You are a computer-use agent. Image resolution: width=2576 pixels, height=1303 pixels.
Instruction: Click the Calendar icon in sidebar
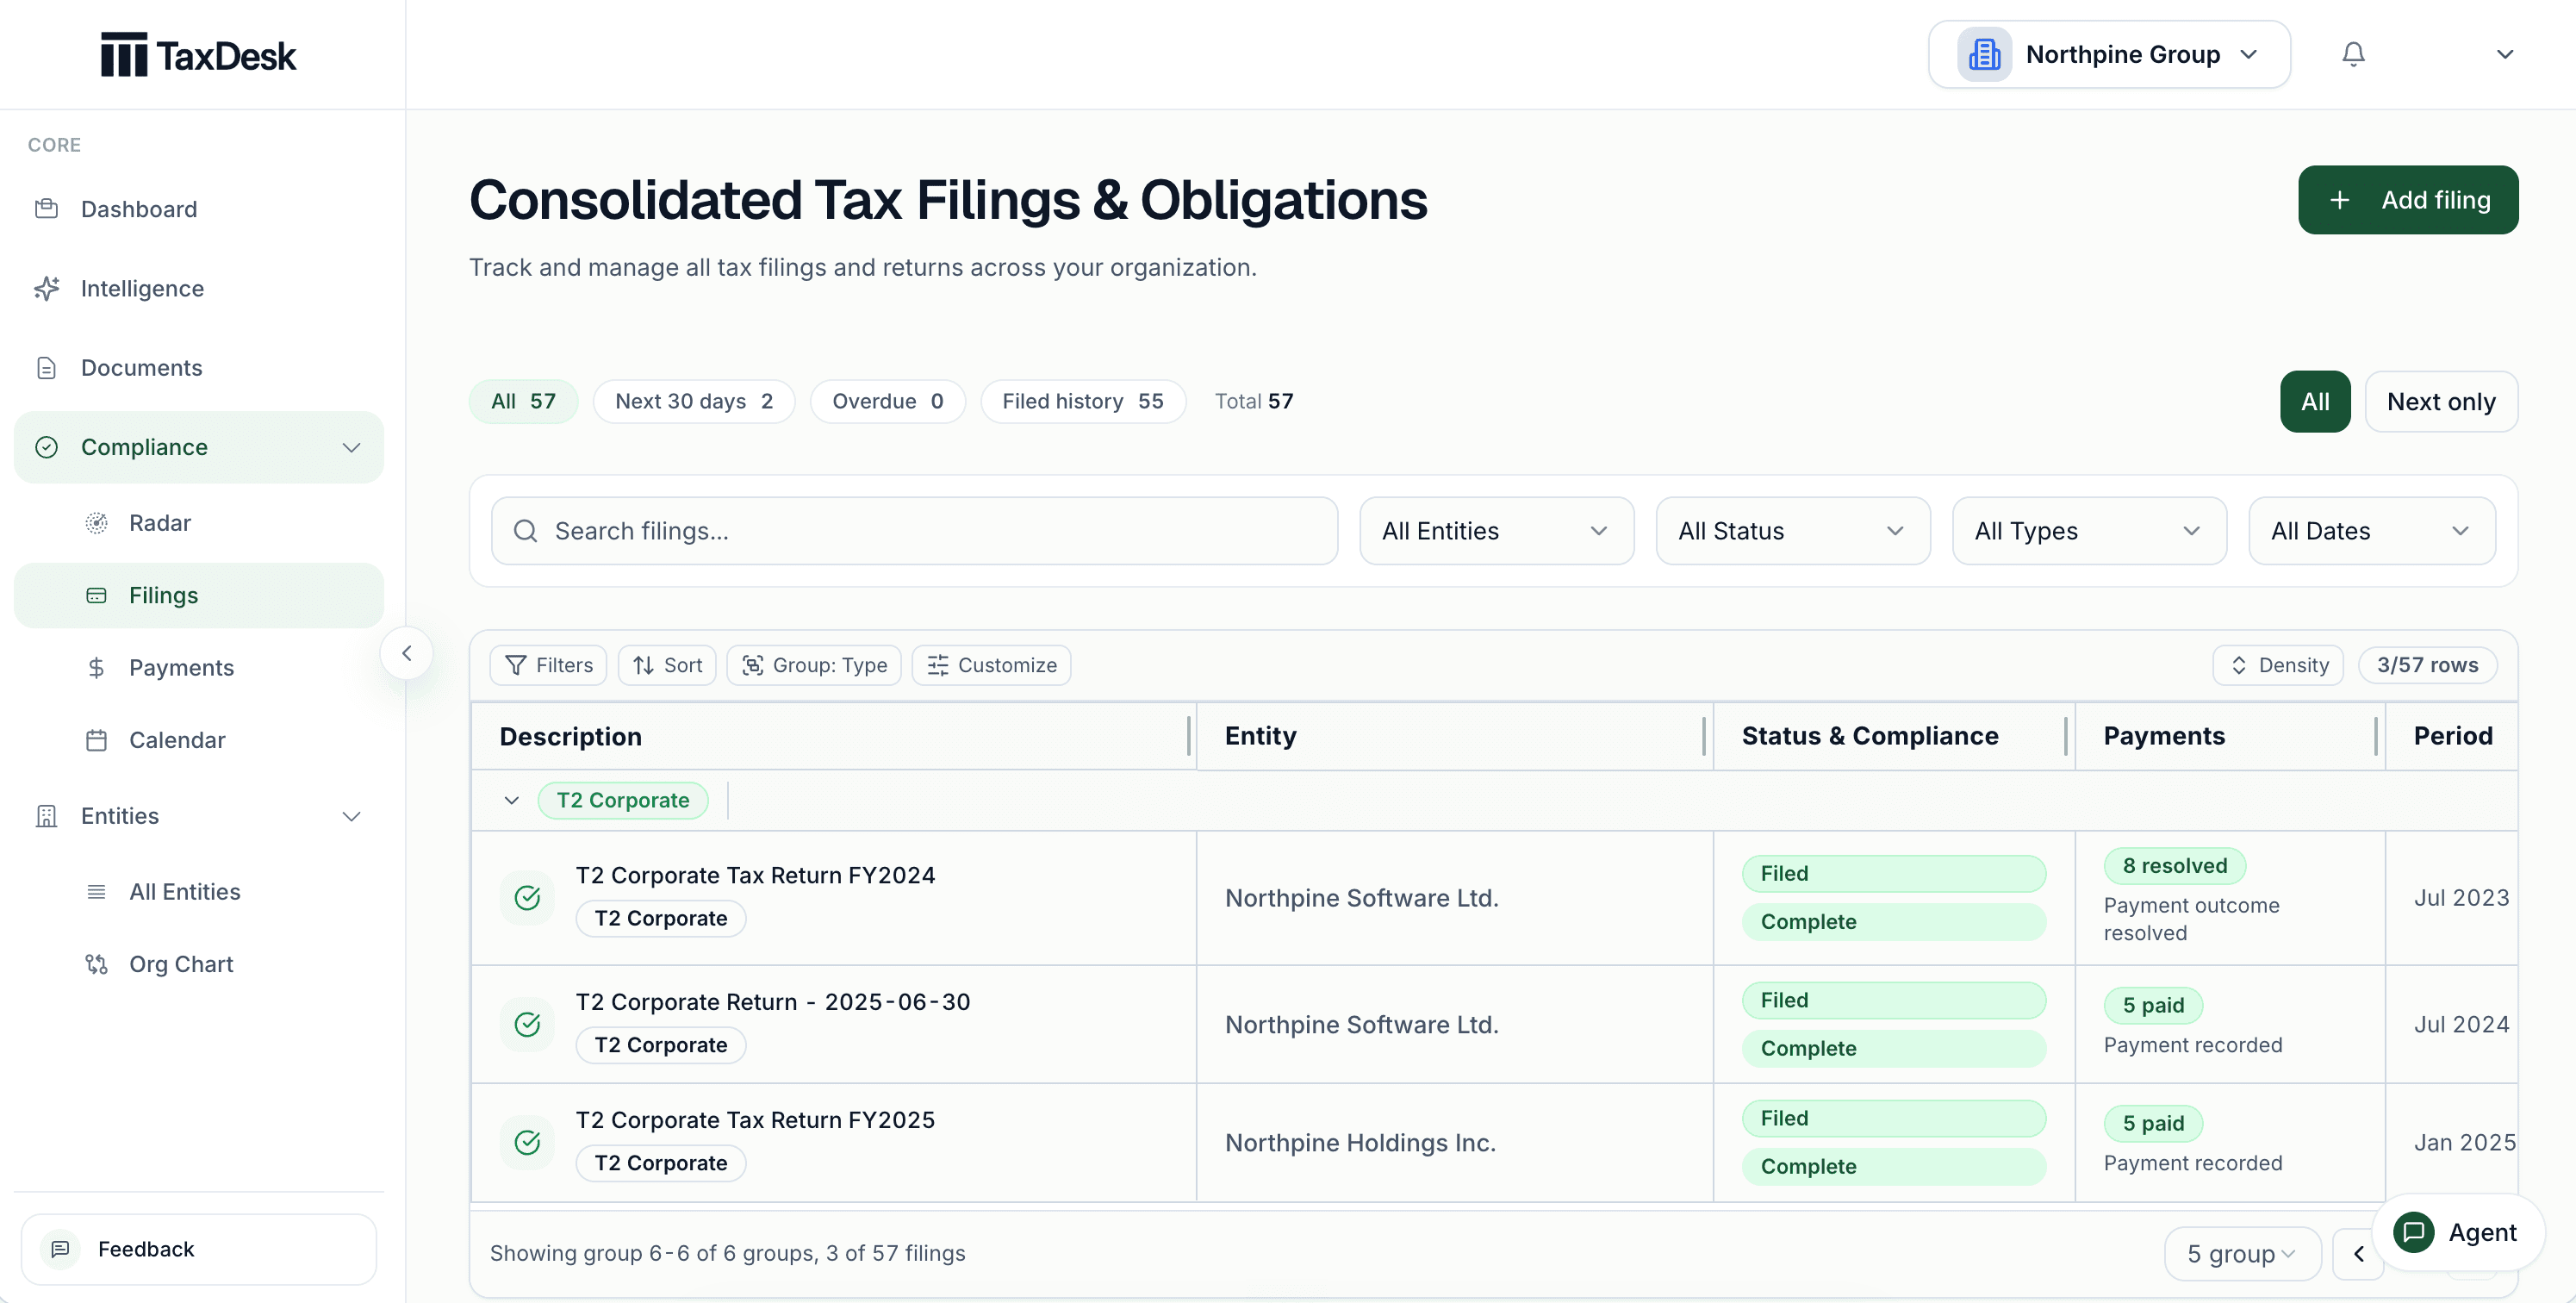(x=96, y=740)
